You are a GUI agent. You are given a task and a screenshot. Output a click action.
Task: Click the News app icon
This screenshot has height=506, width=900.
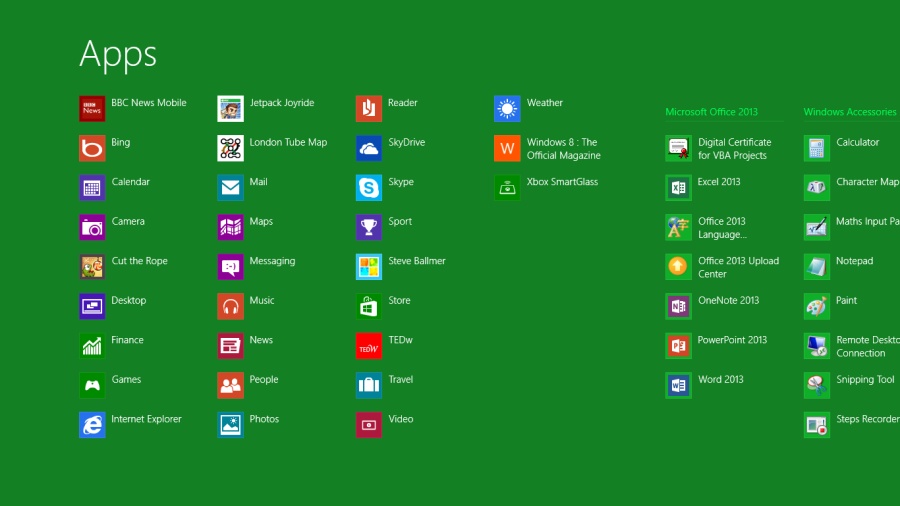(x=230, y=346)
